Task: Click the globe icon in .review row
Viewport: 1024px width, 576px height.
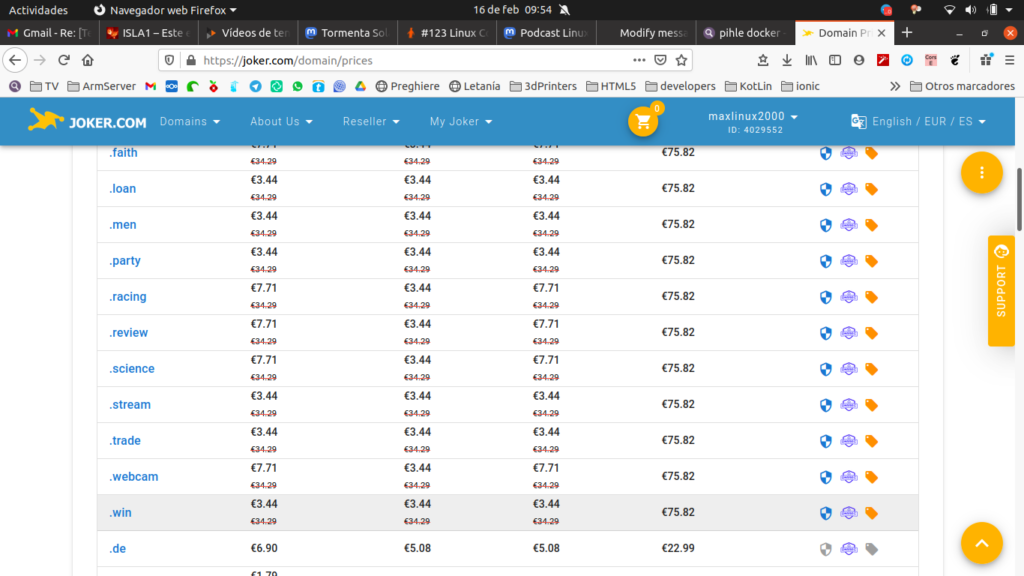Action: (848, 332)
